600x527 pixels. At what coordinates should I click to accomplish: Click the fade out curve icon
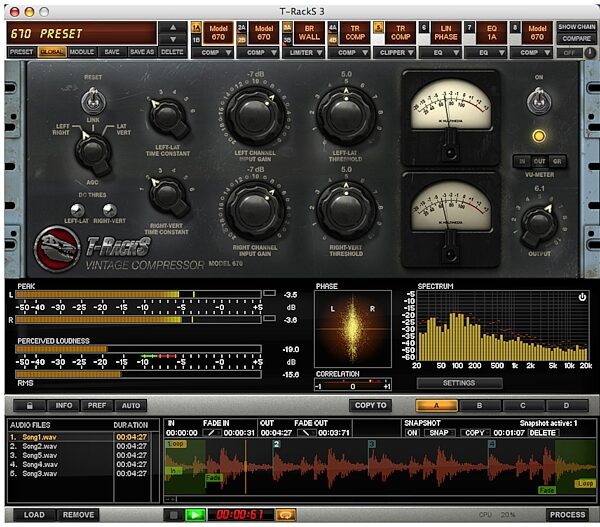point(306,433)
